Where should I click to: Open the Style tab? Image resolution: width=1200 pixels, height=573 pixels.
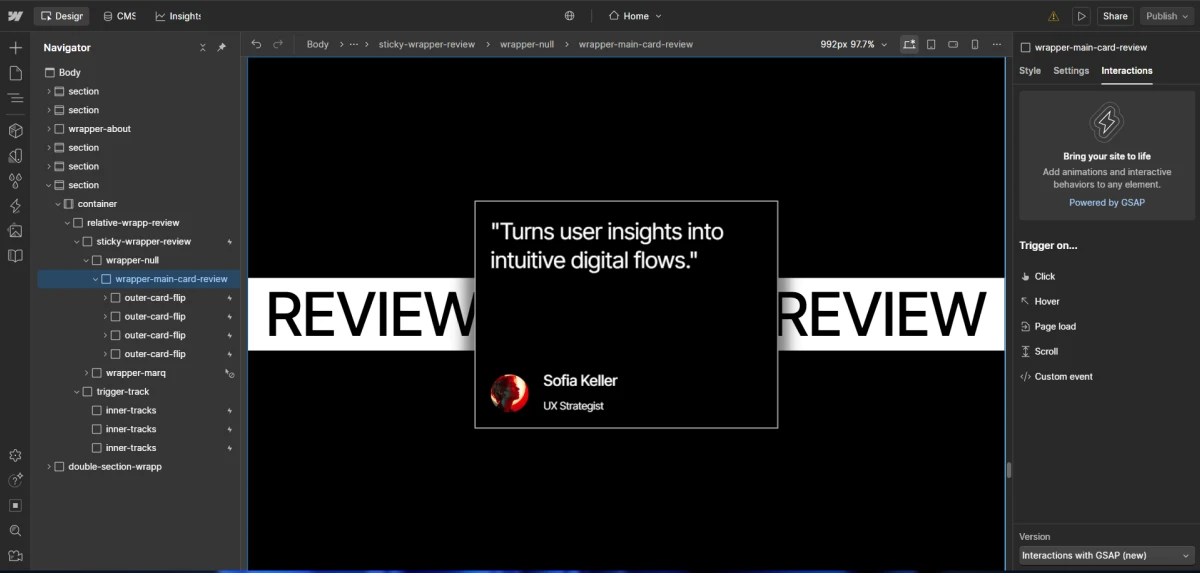point(1030,71)
